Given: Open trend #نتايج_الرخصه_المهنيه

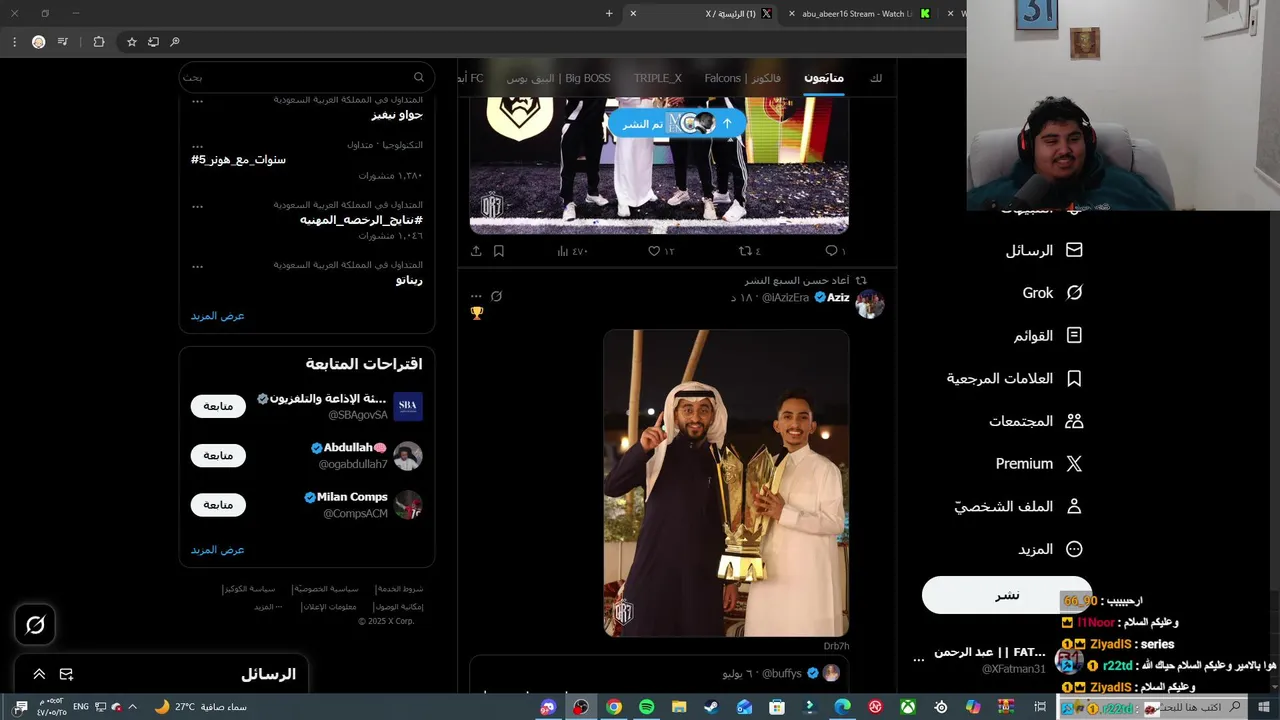Looking at the screenshot, I should (361, 220).
